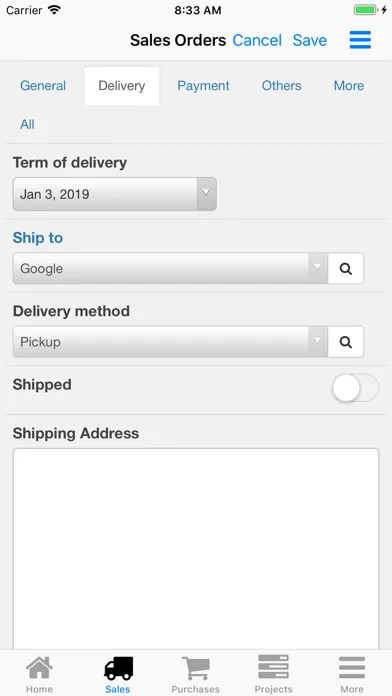Click the Ship to label link
Image resolution: width=392 pixels, height=696 pixels.
coord(38,238)
